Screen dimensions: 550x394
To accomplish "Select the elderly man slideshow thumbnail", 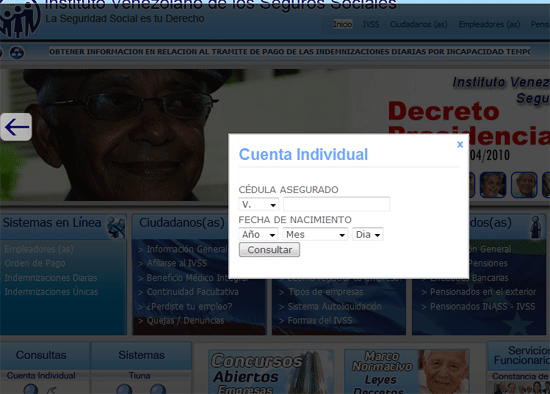I will (524, 185).
